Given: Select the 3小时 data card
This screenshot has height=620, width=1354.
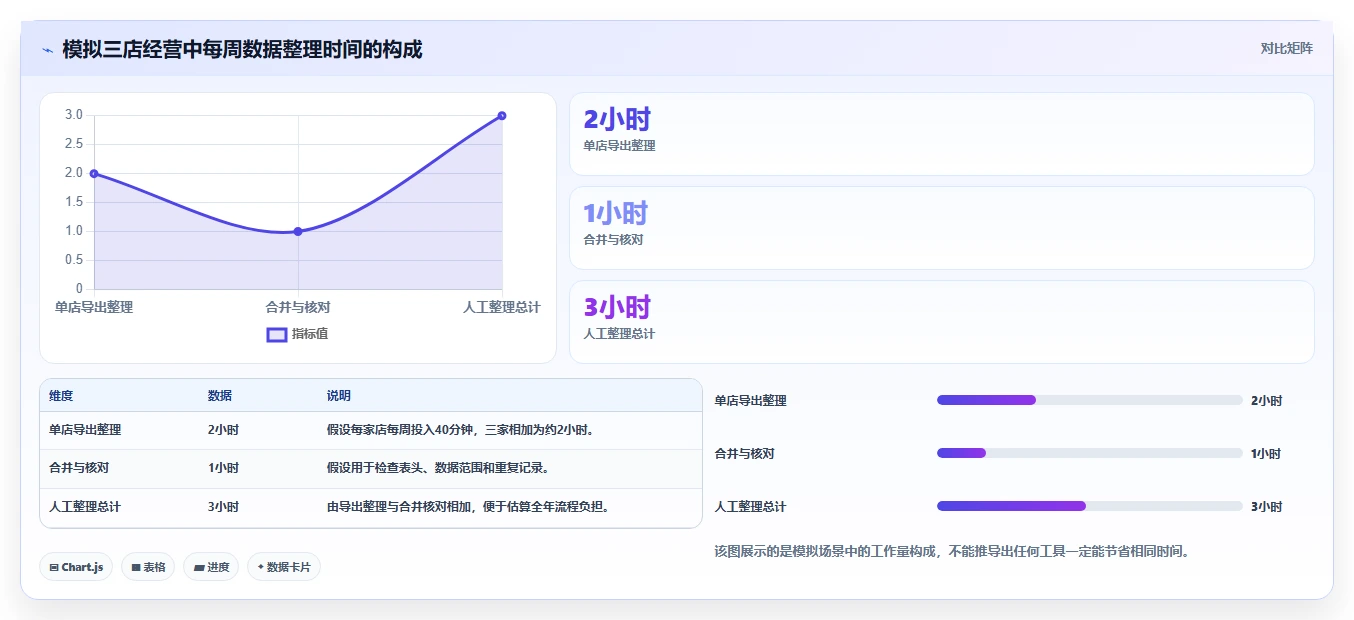Looking at the screenshot, I should (941, 322).
